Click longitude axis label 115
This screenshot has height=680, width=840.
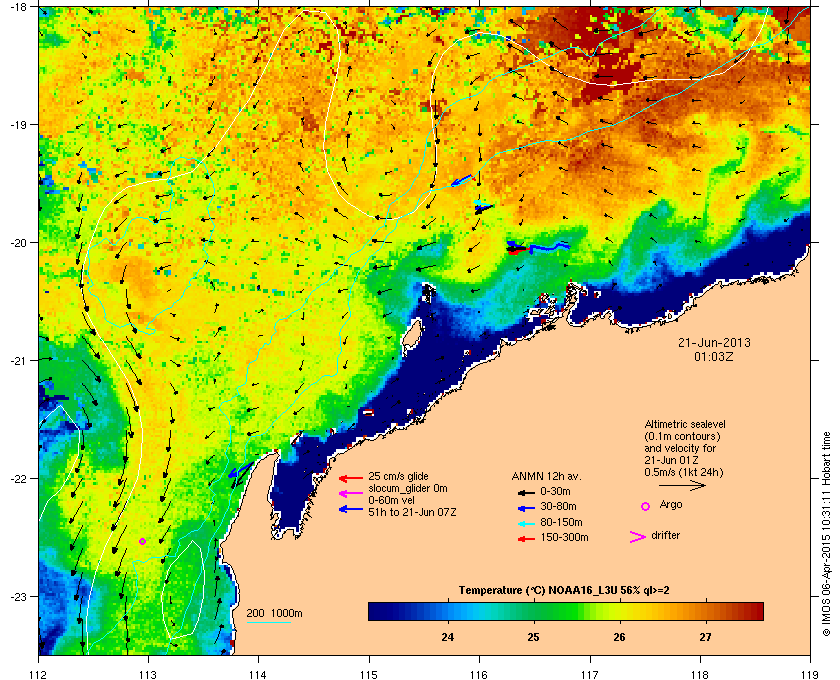pos(369,675)
